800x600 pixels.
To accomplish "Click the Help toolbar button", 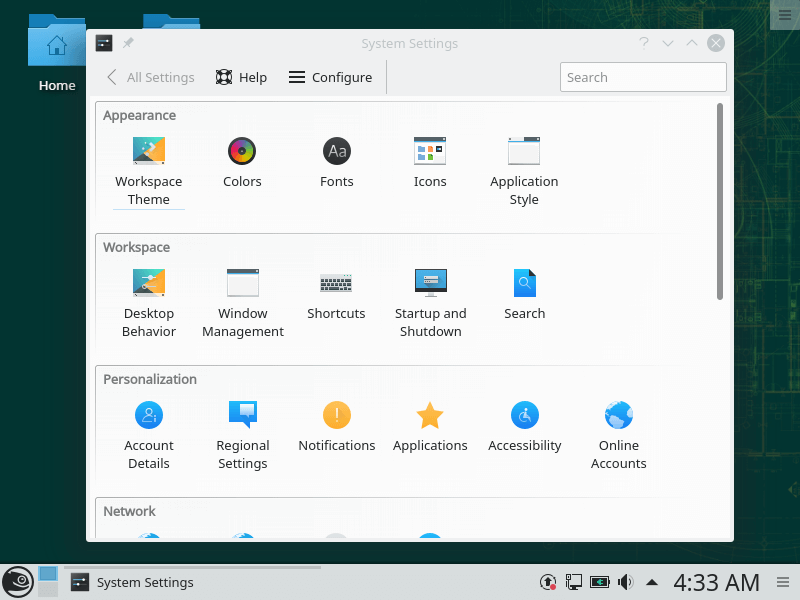I will 241,77.
